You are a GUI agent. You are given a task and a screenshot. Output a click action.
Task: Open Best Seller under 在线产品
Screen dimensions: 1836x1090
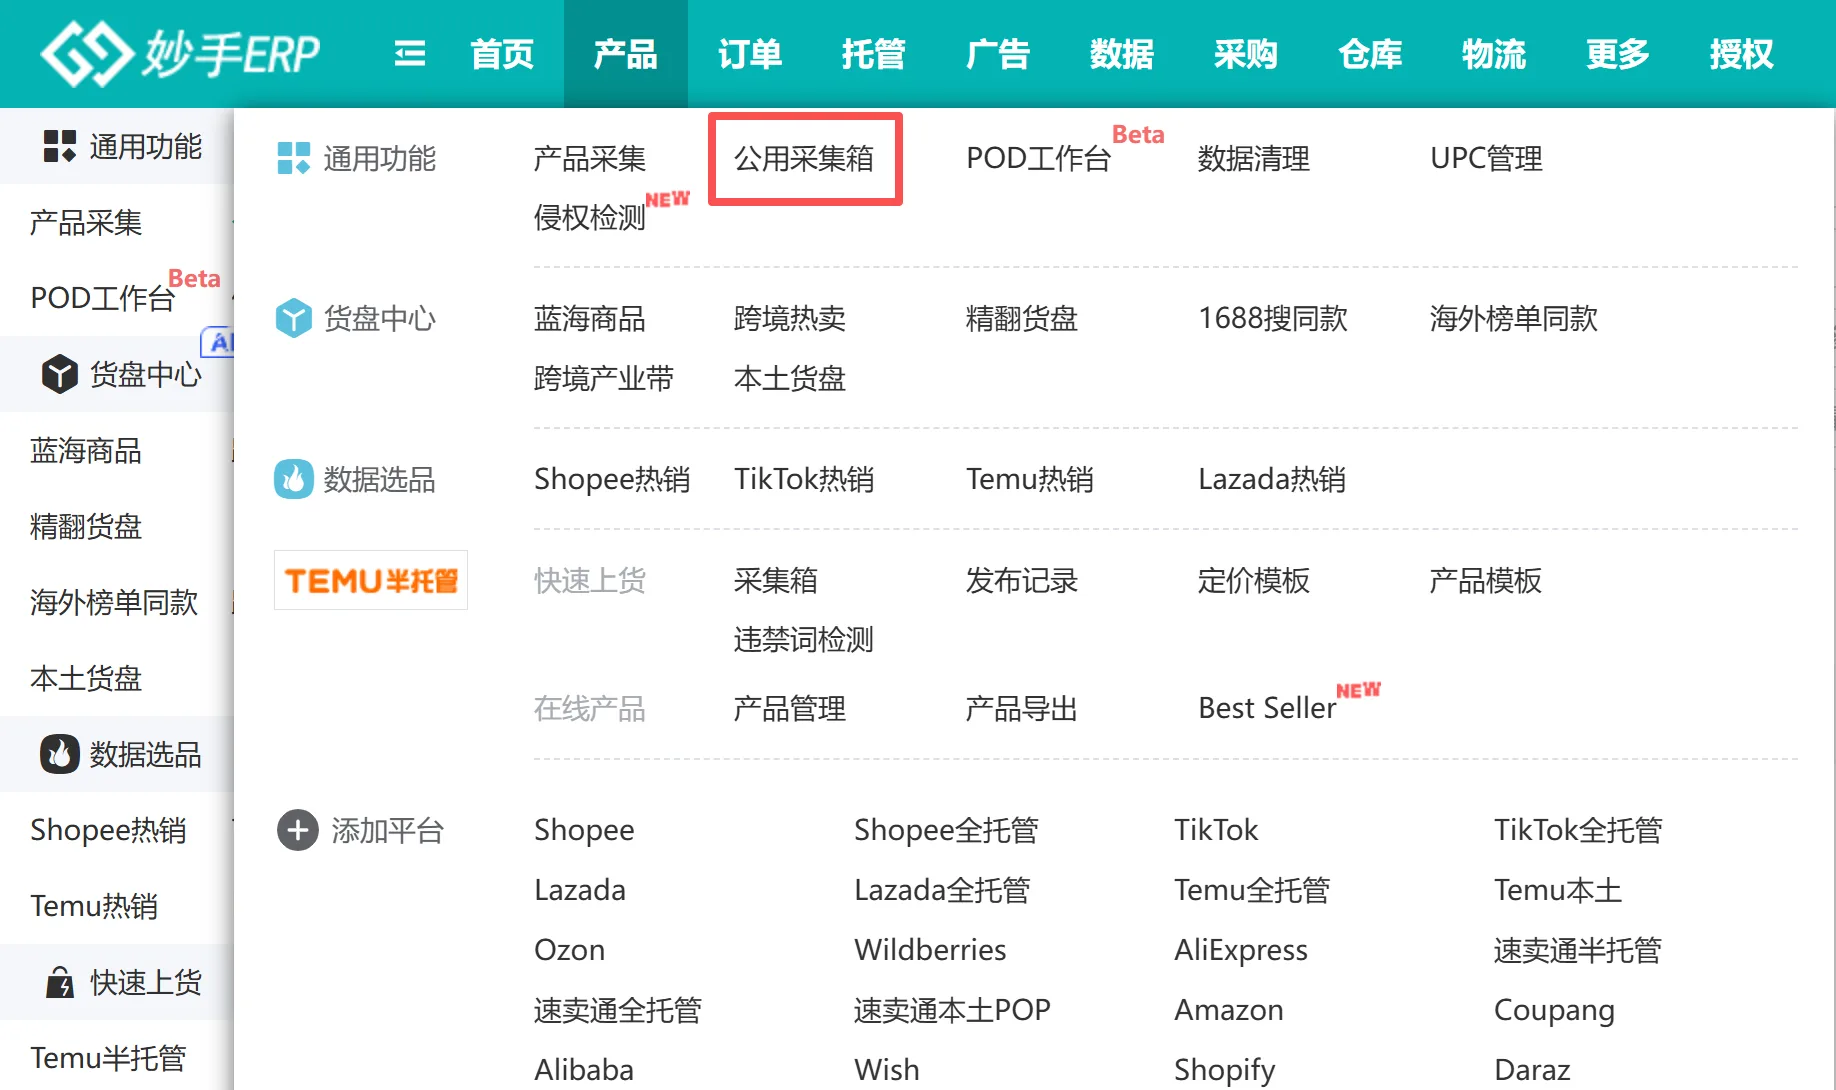(1267, 708)
